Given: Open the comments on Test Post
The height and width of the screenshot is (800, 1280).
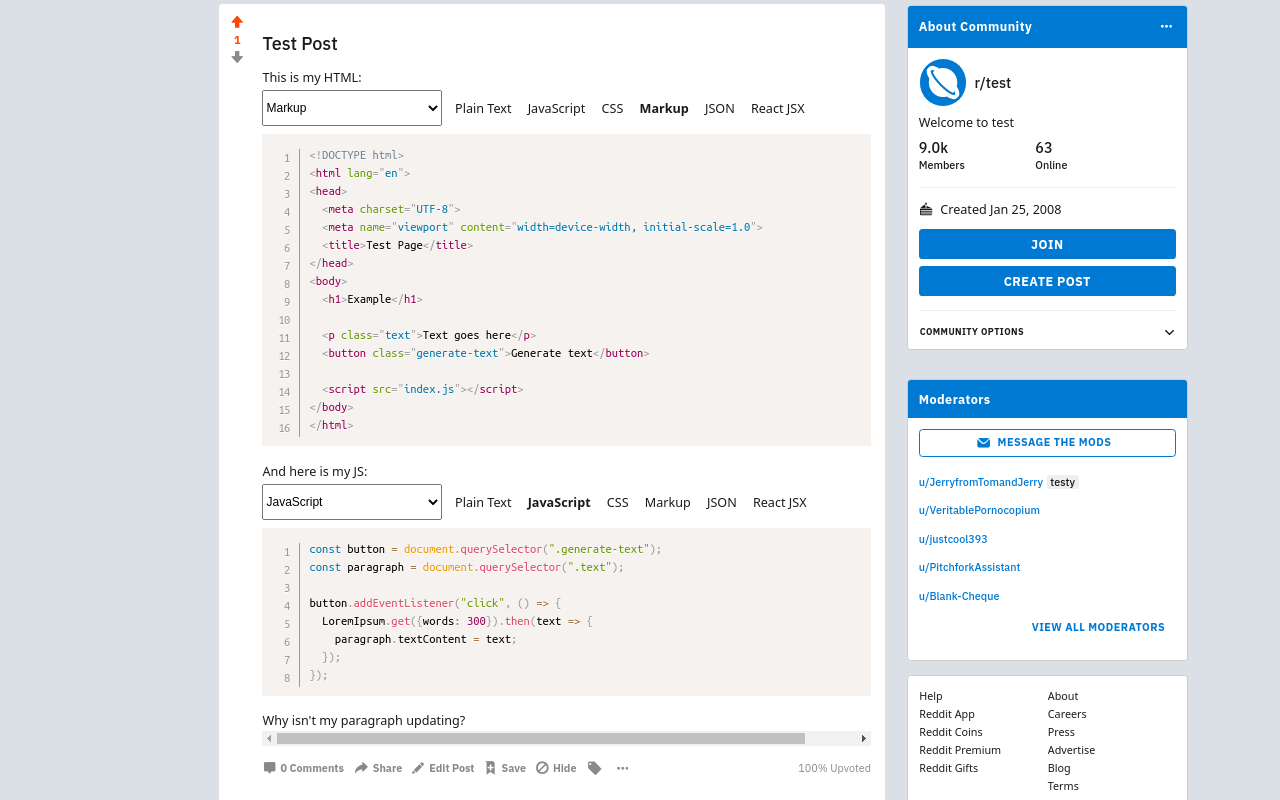Looking at the screenshot, I should [x=303, y=768].
